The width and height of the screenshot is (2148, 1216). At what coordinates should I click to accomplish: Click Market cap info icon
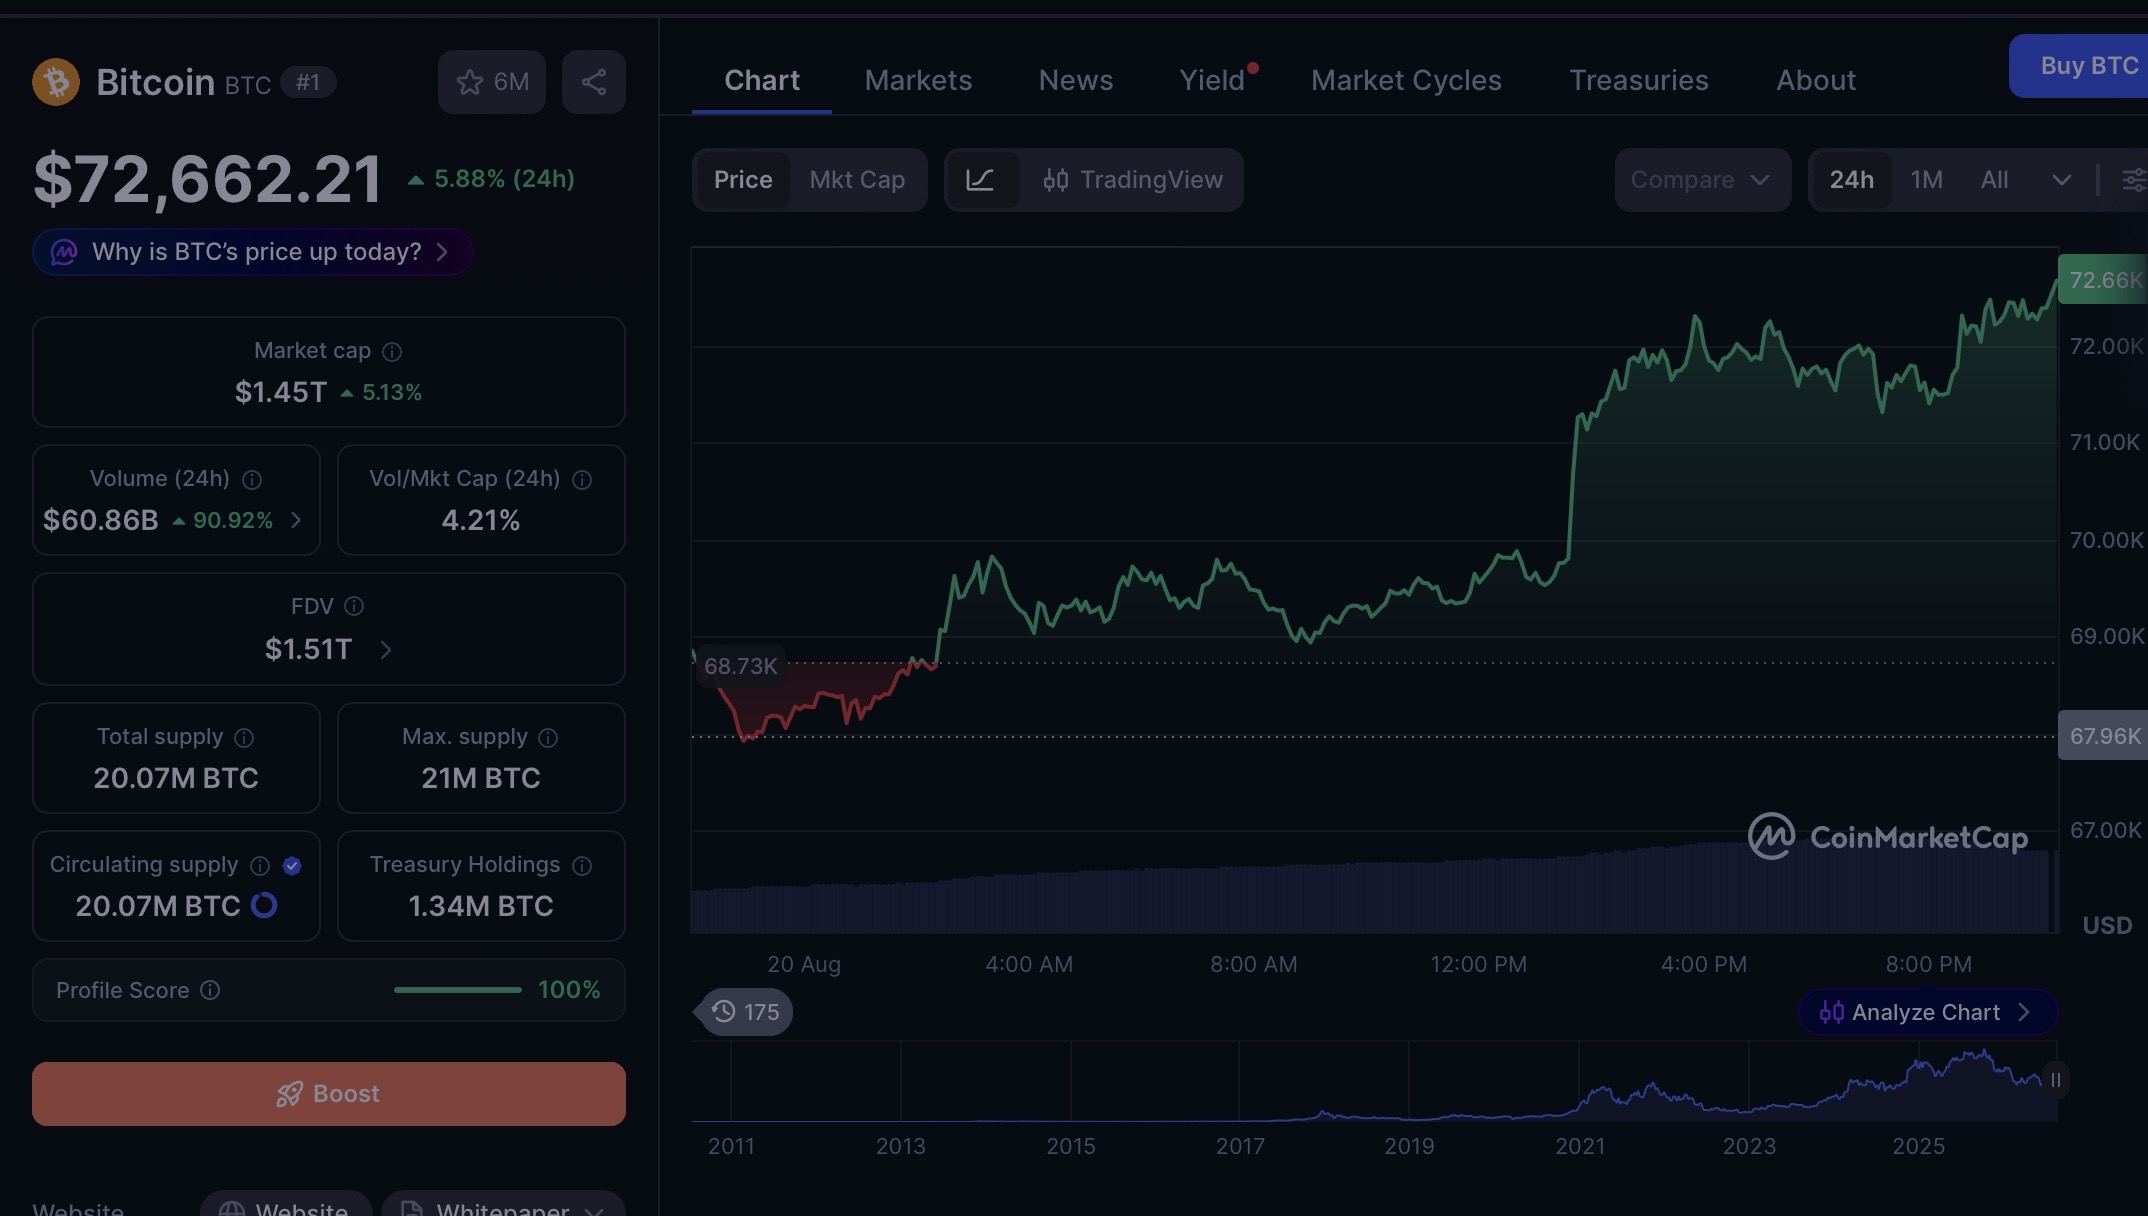click(x=392, y=352)
